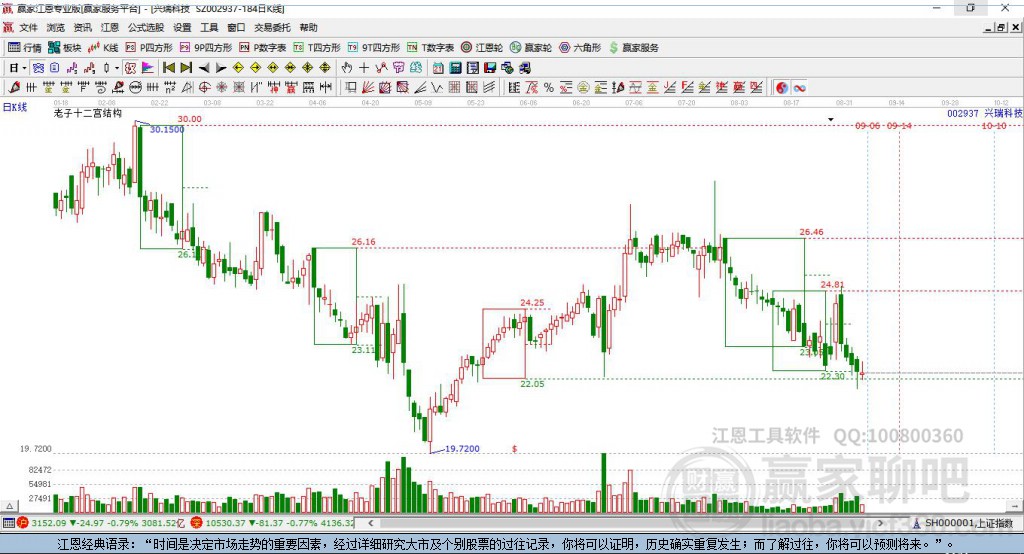Jump to first bar with skip-start arrow
This screenshot has height=554, width=1024.
click(x=168, y=67)
